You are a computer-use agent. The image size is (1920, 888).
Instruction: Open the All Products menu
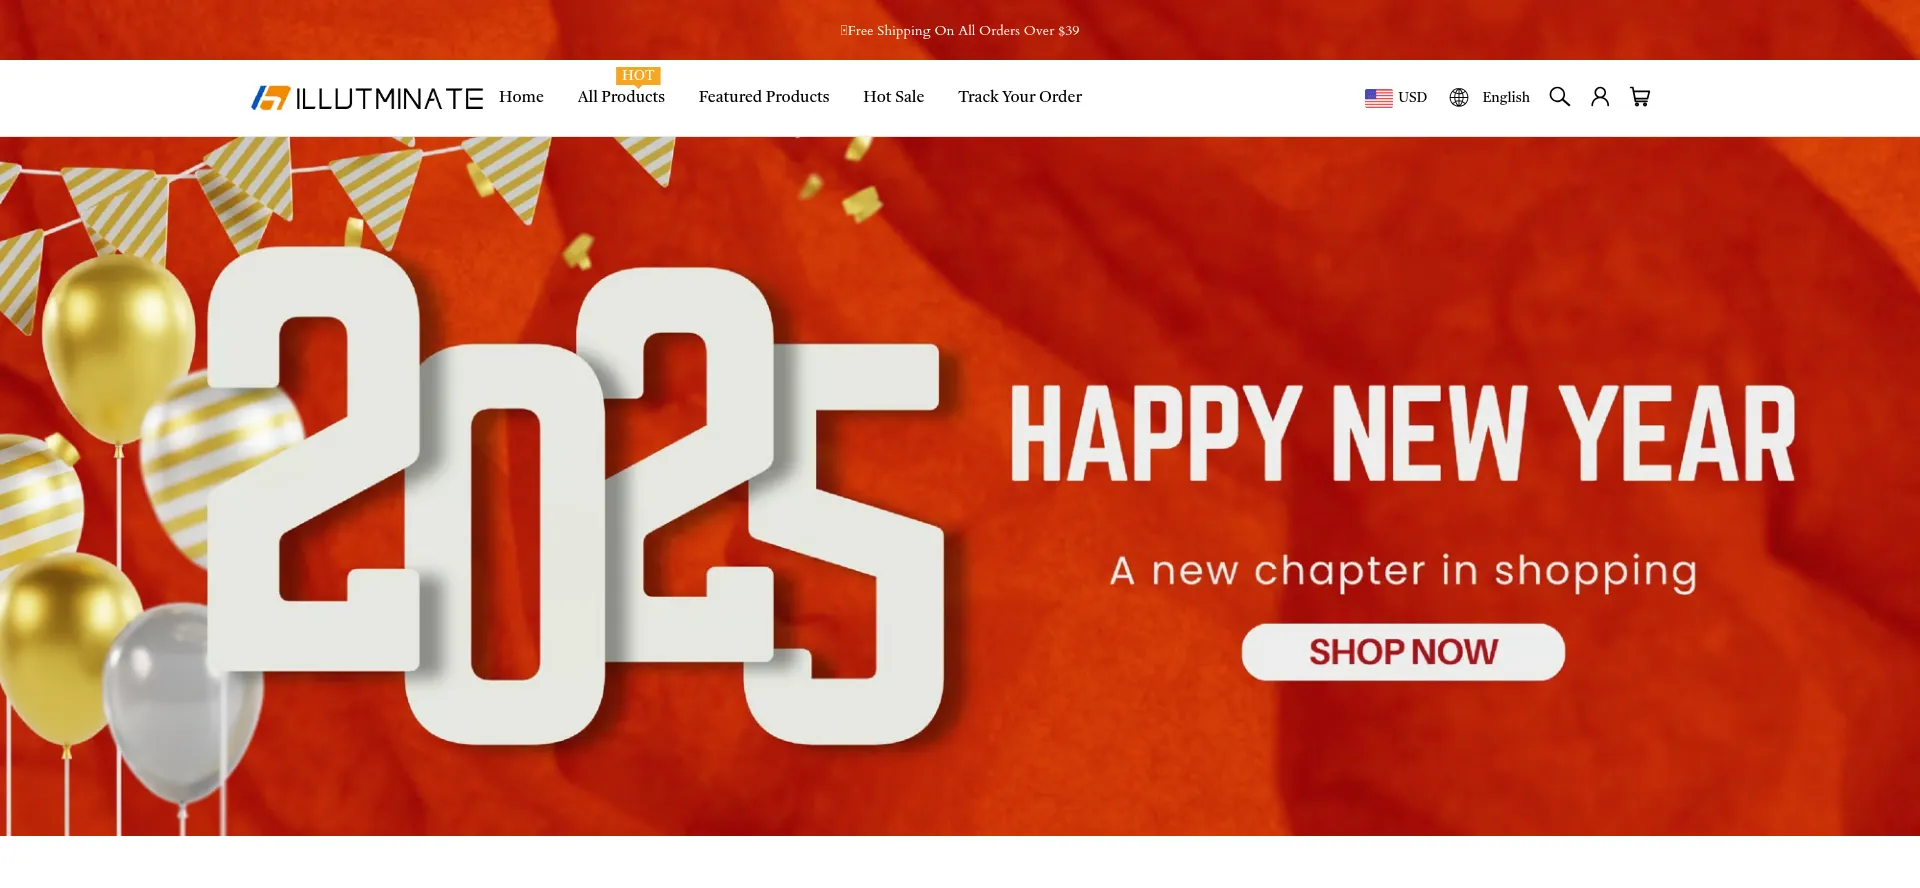621,97
